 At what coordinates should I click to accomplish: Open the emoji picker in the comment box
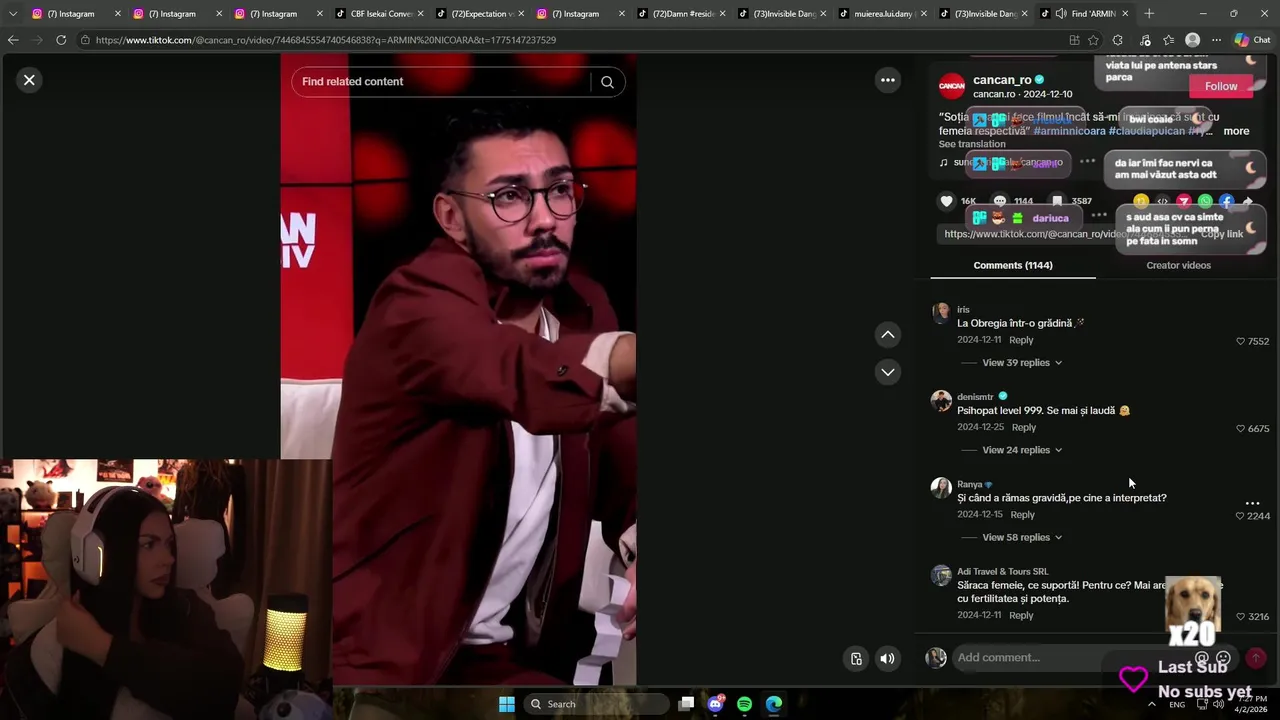point(1223,657)
